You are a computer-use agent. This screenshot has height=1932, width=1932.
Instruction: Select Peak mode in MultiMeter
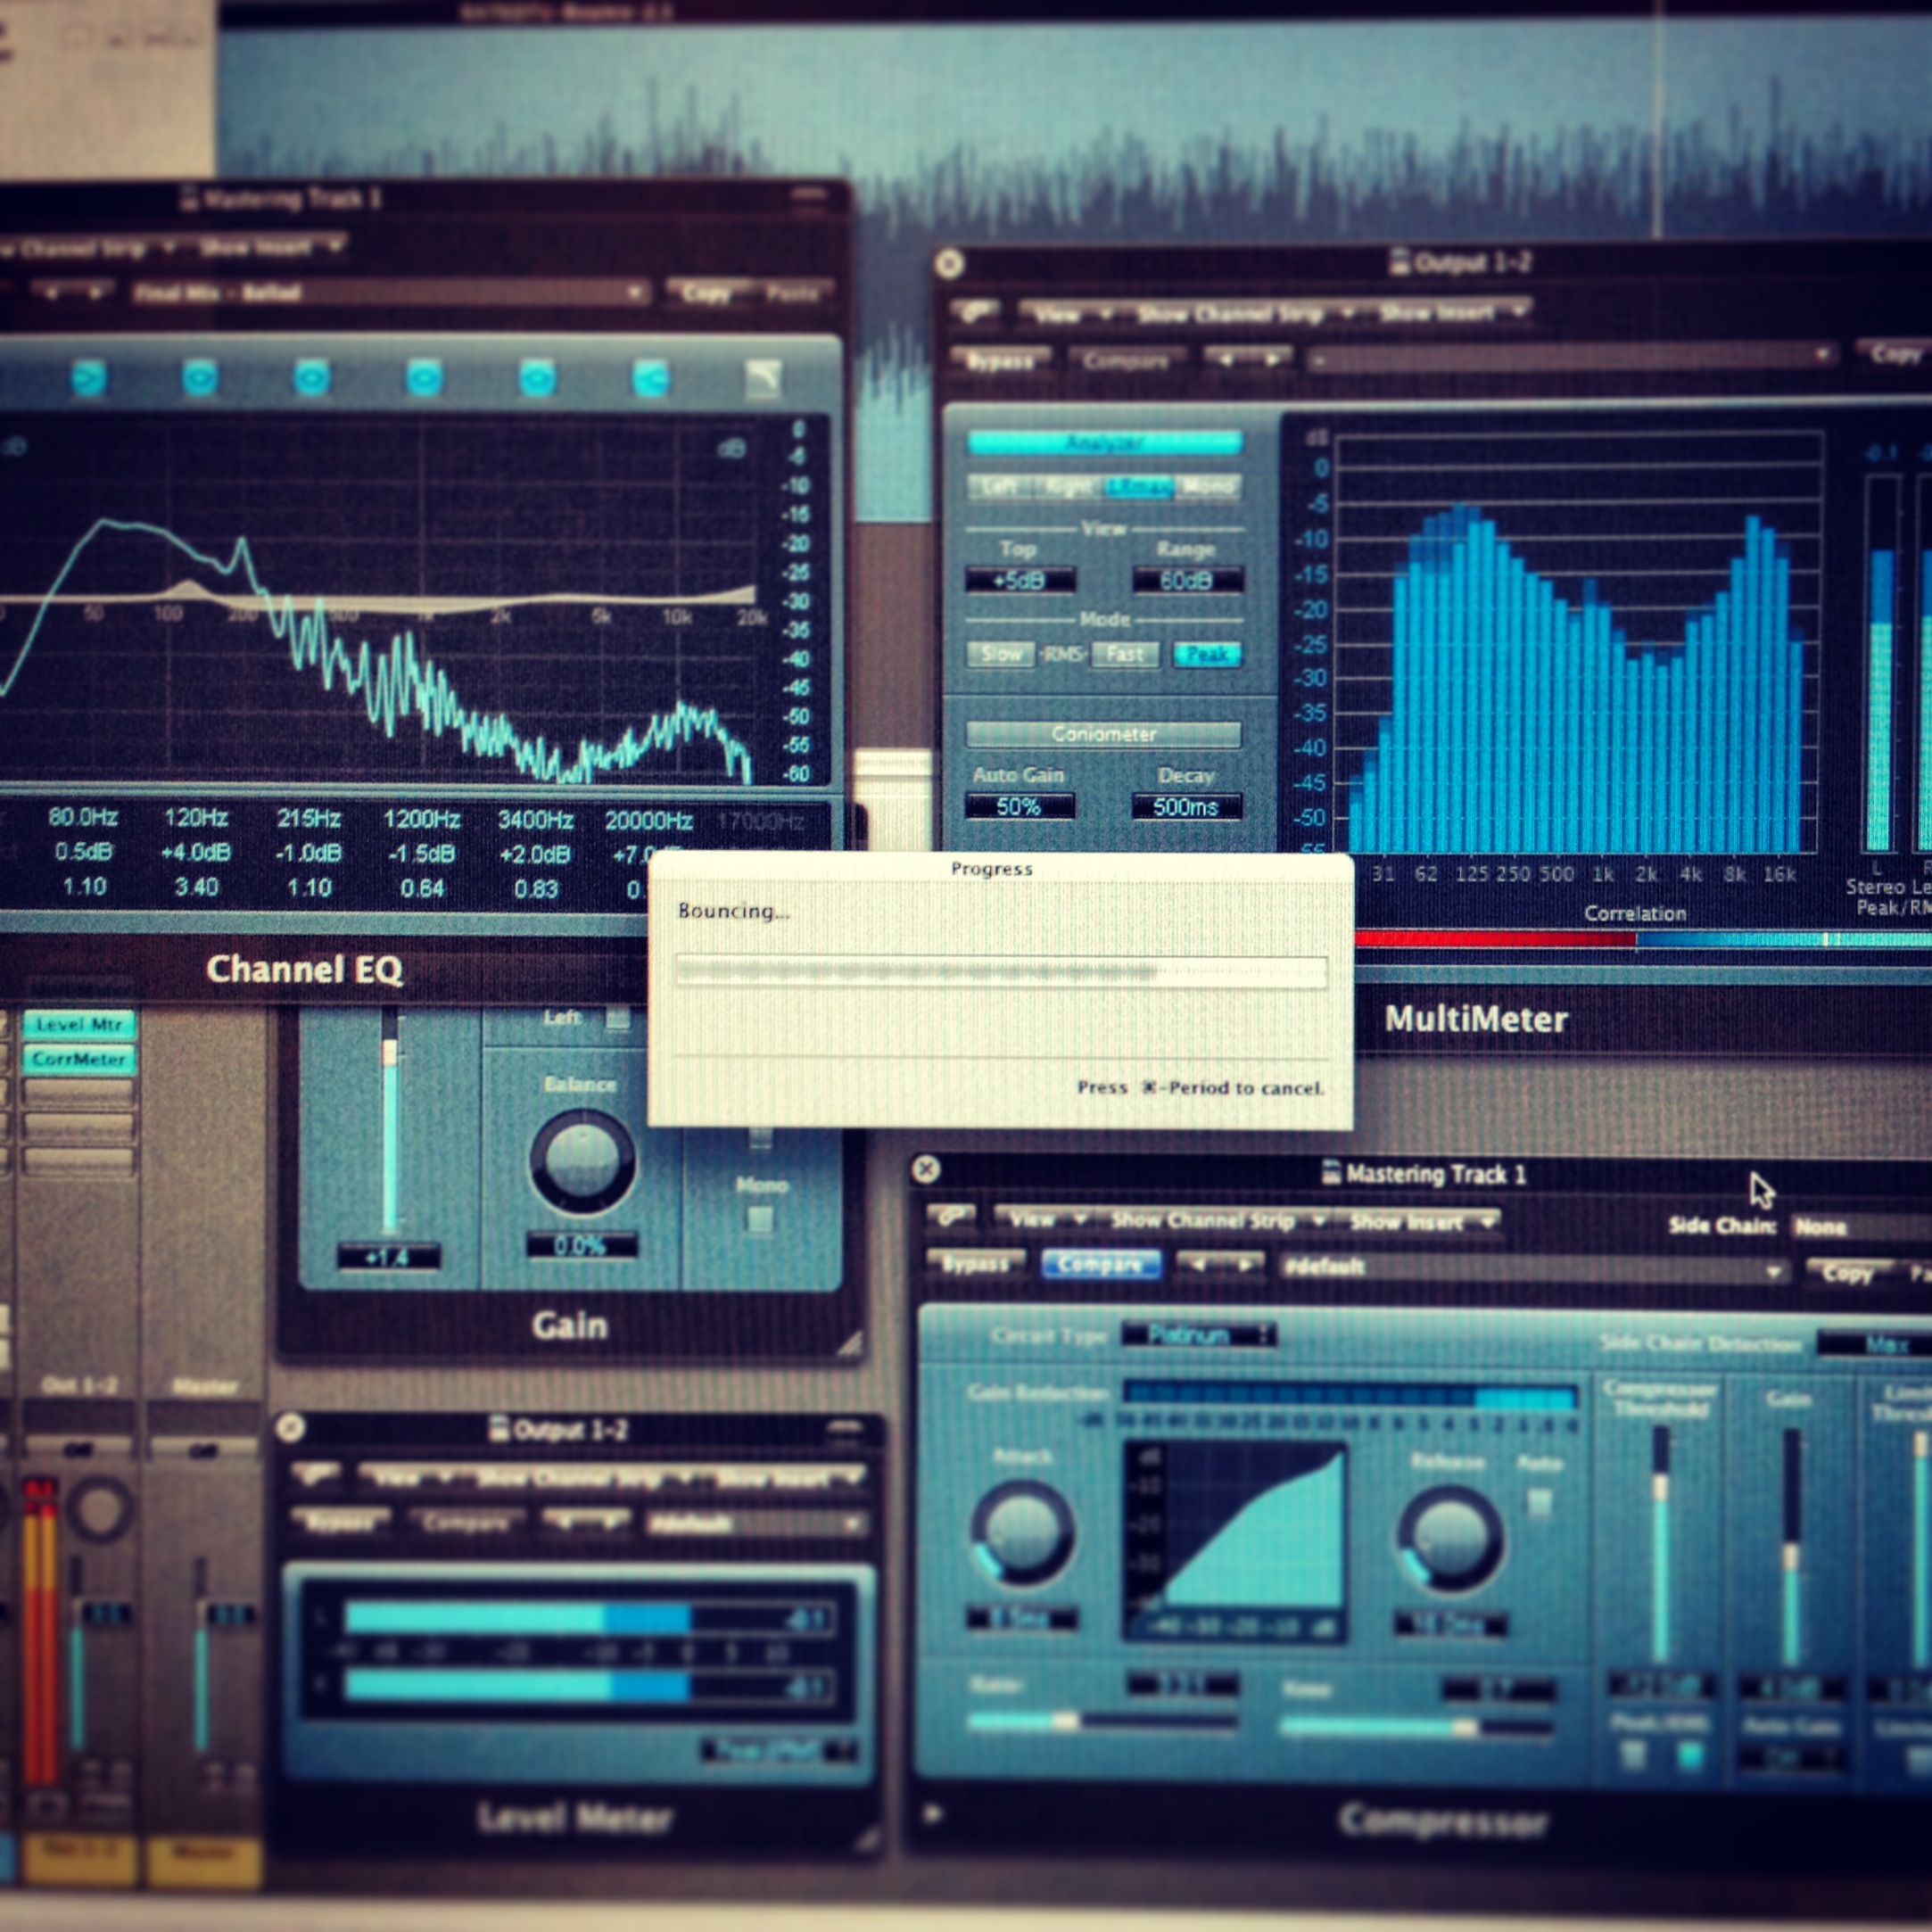[1207, 655]
